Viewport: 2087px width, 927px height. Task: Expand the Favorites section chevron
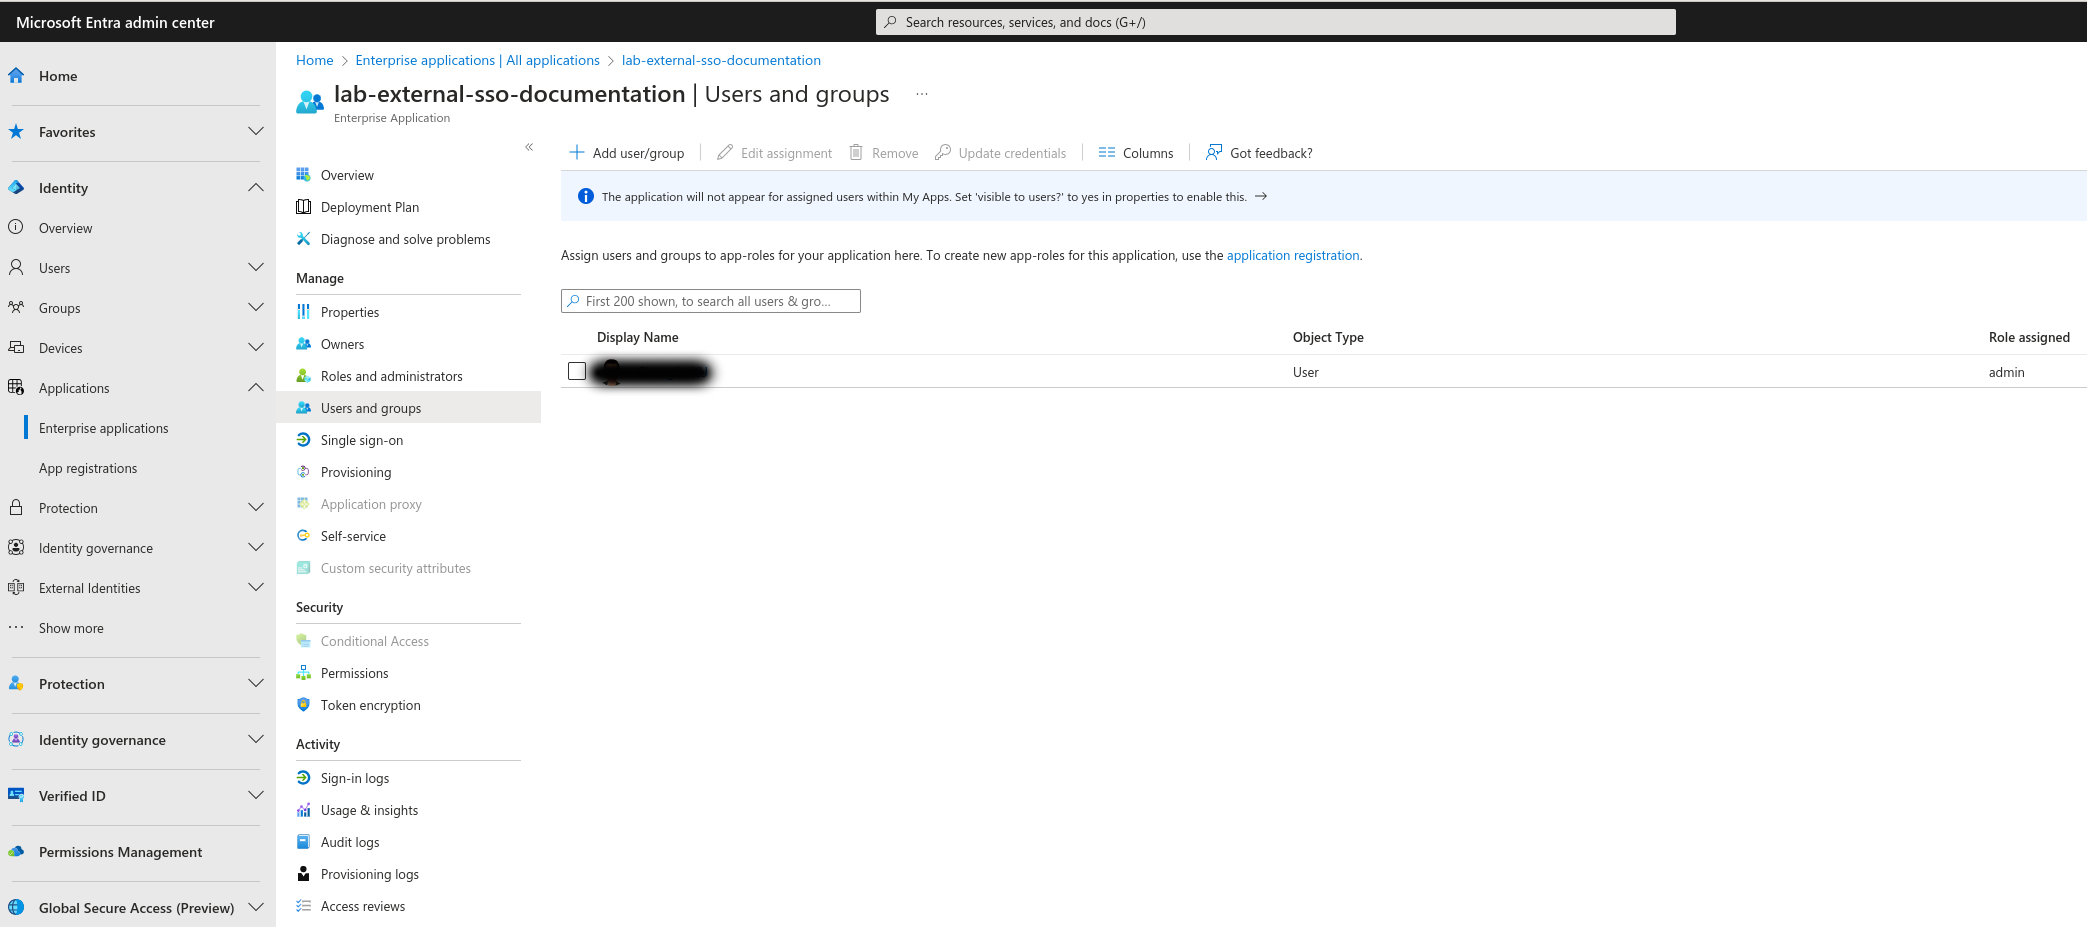click(256, 131)
